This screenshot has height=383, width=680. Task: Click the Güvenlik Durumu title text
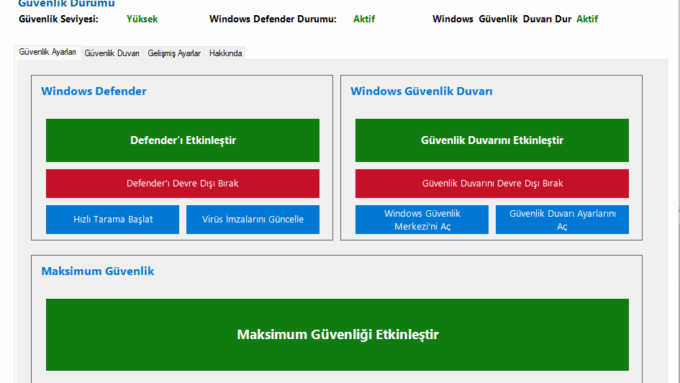click(66, 3)
